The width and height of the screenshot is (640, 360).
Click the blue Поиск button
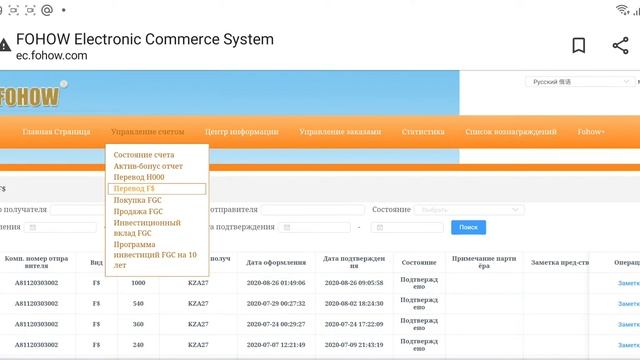point(469,227)
